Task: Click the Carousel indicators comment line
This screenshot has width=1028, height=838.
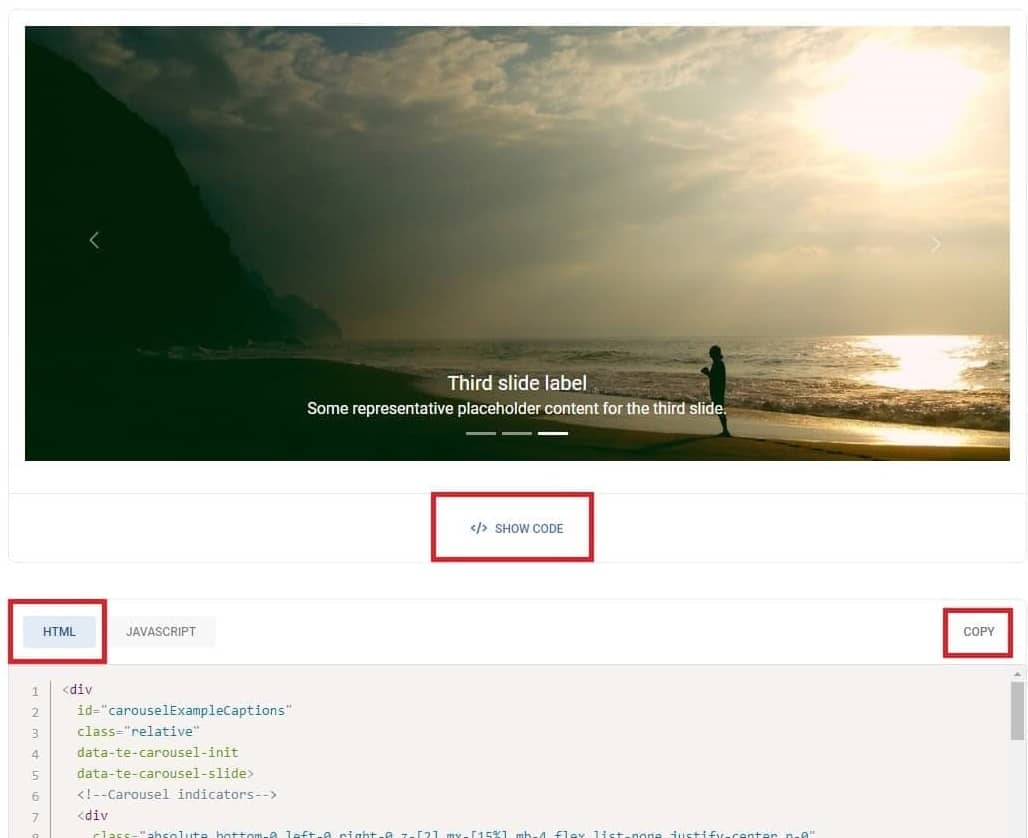Action: click(177, 795)
